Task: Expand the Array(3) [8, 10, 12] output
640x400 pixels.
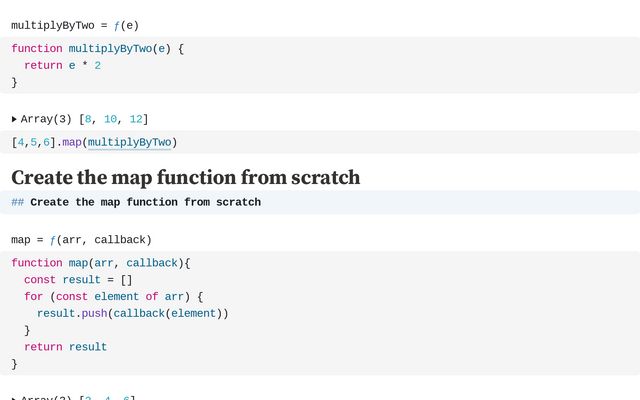Action: point(14,119)
